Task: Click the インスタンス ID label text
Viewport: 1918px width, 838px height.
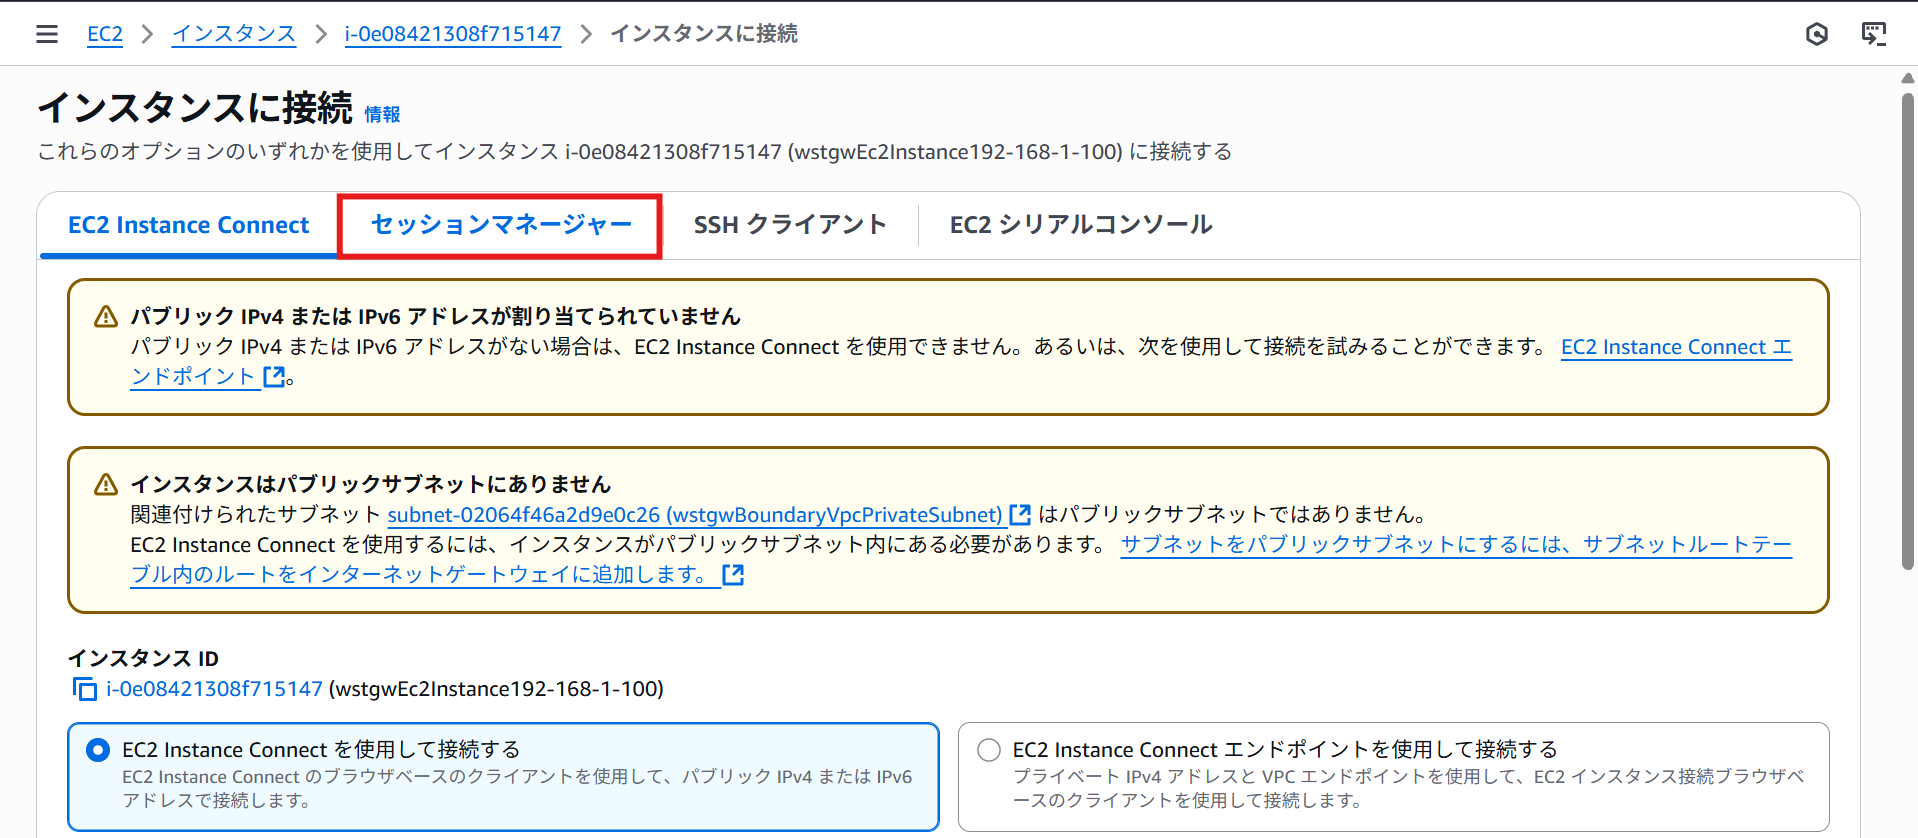Action: pyautogui.click(x=143, y=659)
